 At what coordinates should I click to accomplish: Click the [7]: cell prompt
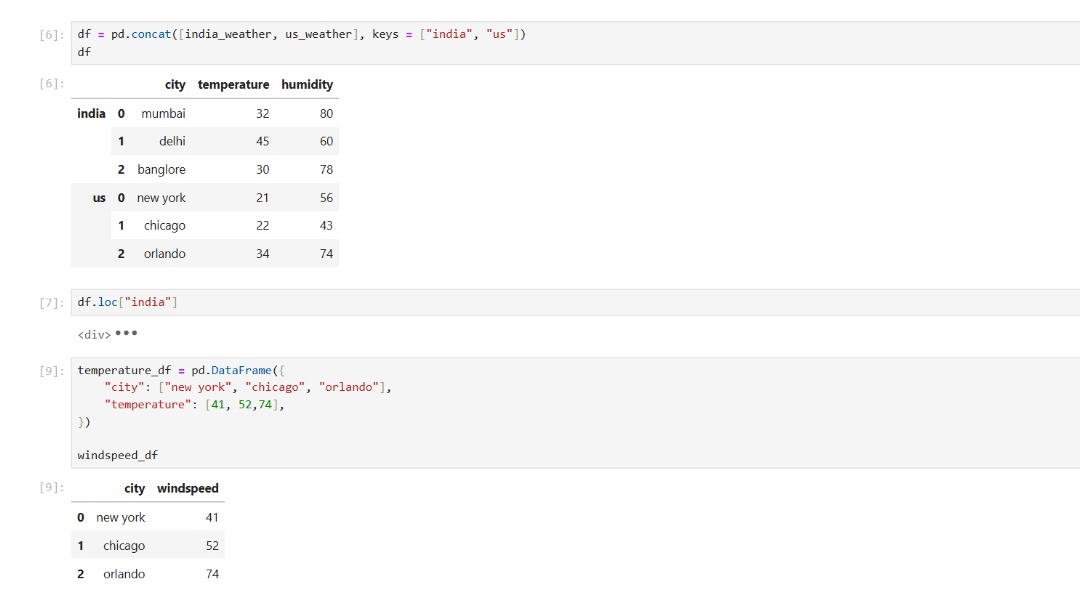coord(52,303)
